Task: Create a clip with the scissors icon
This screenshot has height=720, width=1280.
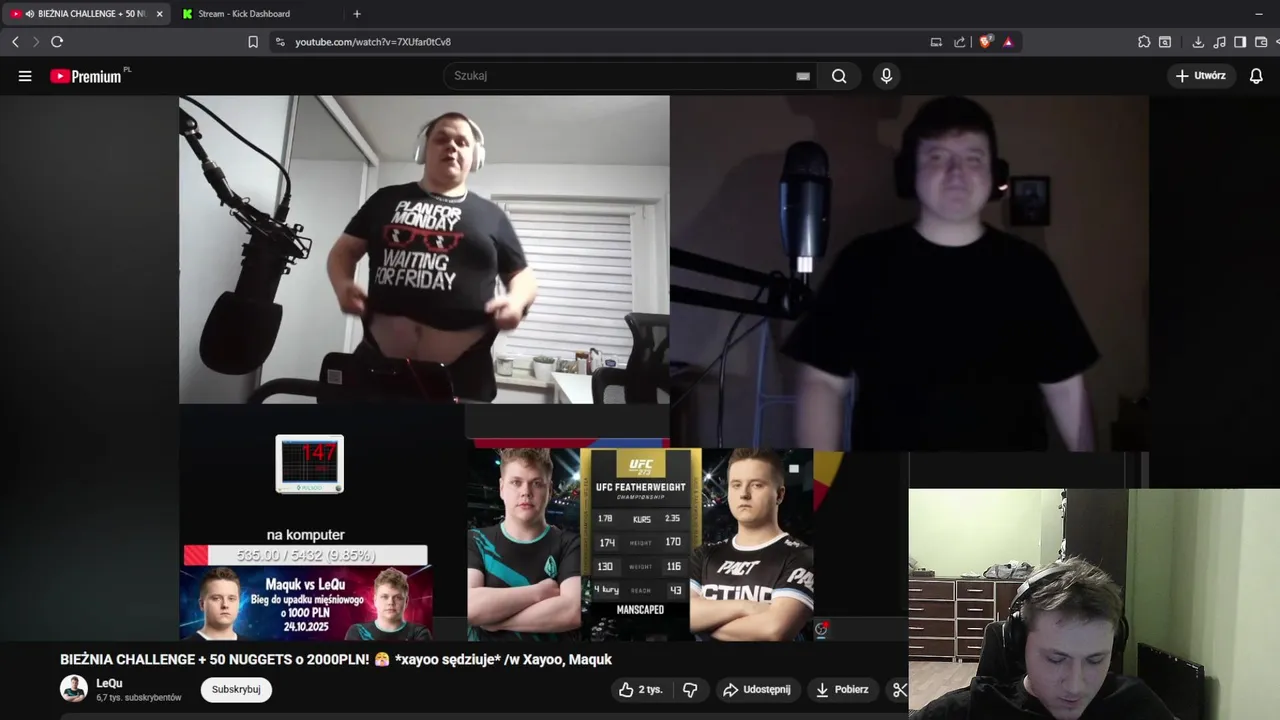Action: point(899,690)
